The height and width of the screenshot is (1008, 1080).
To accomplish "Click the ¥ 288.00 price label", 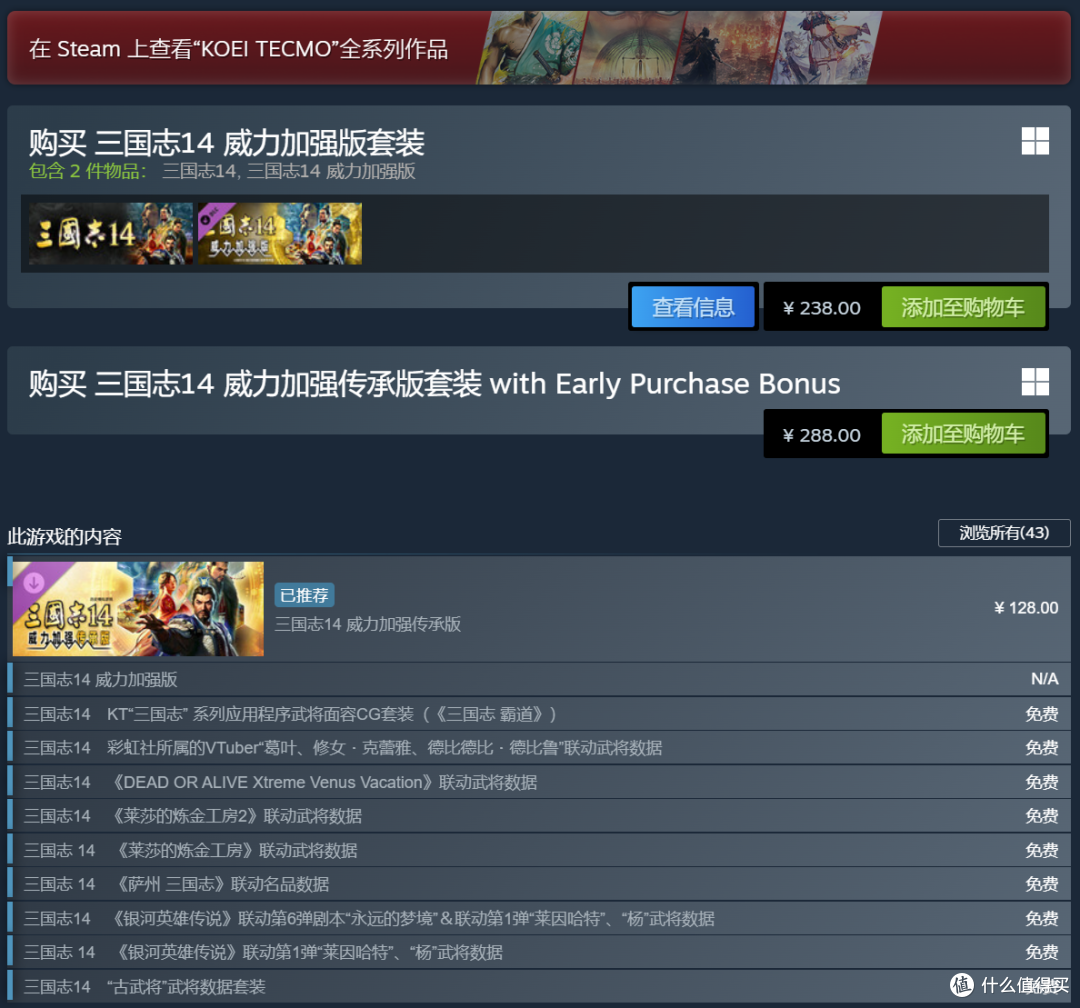I will tap(822, 435).
